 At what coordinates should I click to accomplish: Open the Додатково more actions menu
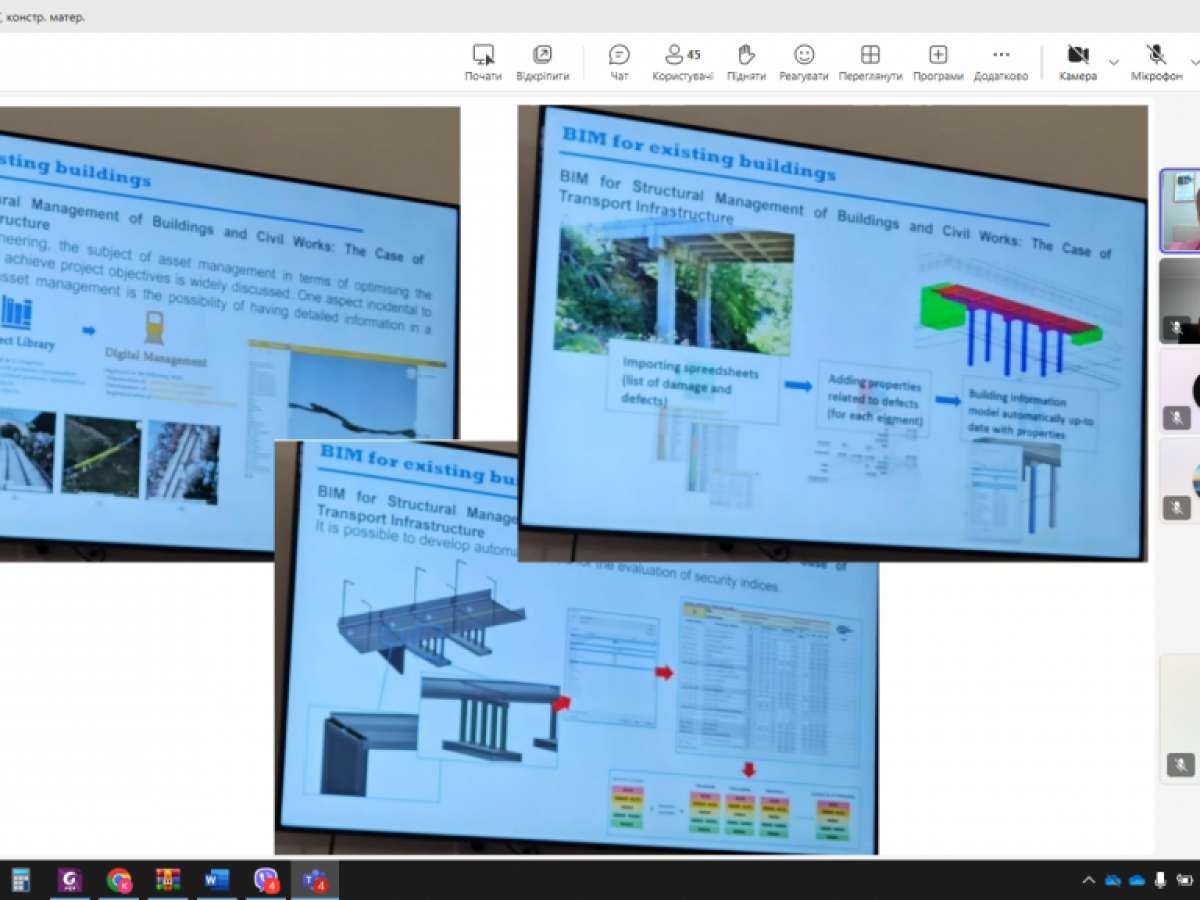pyautogui.click(x=1000, y=62)
